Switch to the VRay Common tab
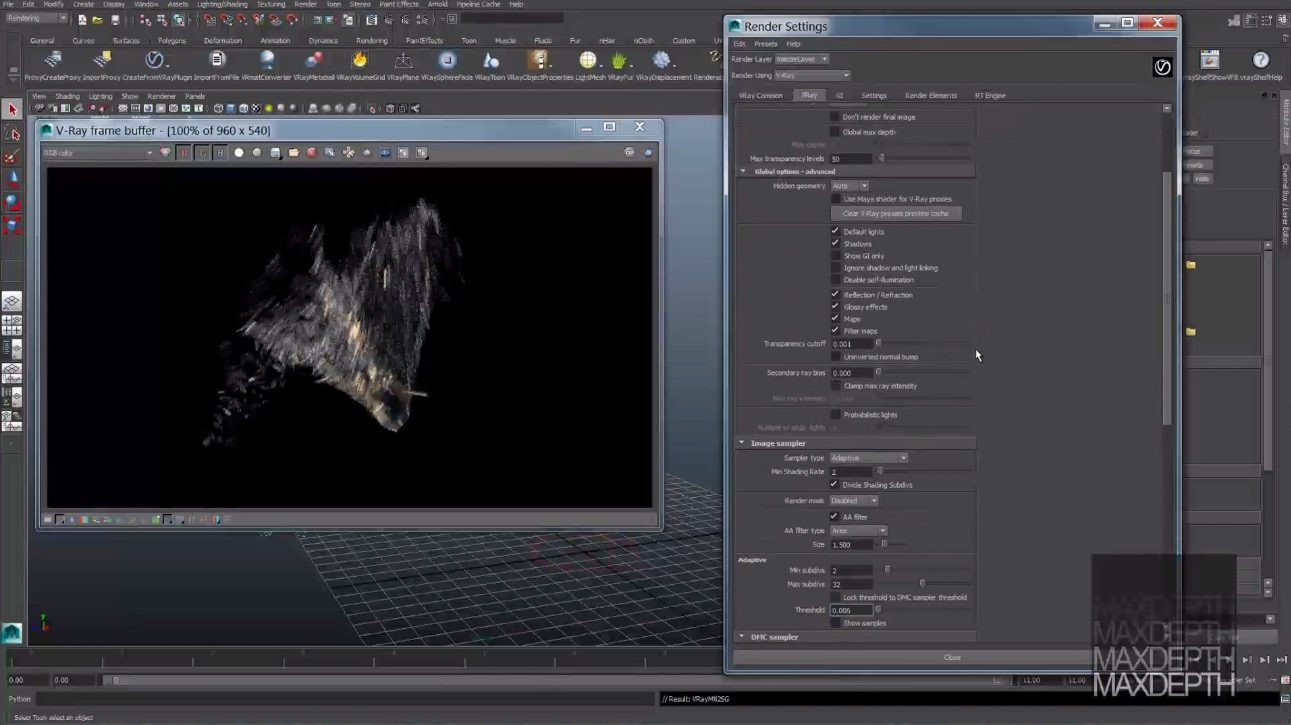1291x725 pixels. pos(761,96)
